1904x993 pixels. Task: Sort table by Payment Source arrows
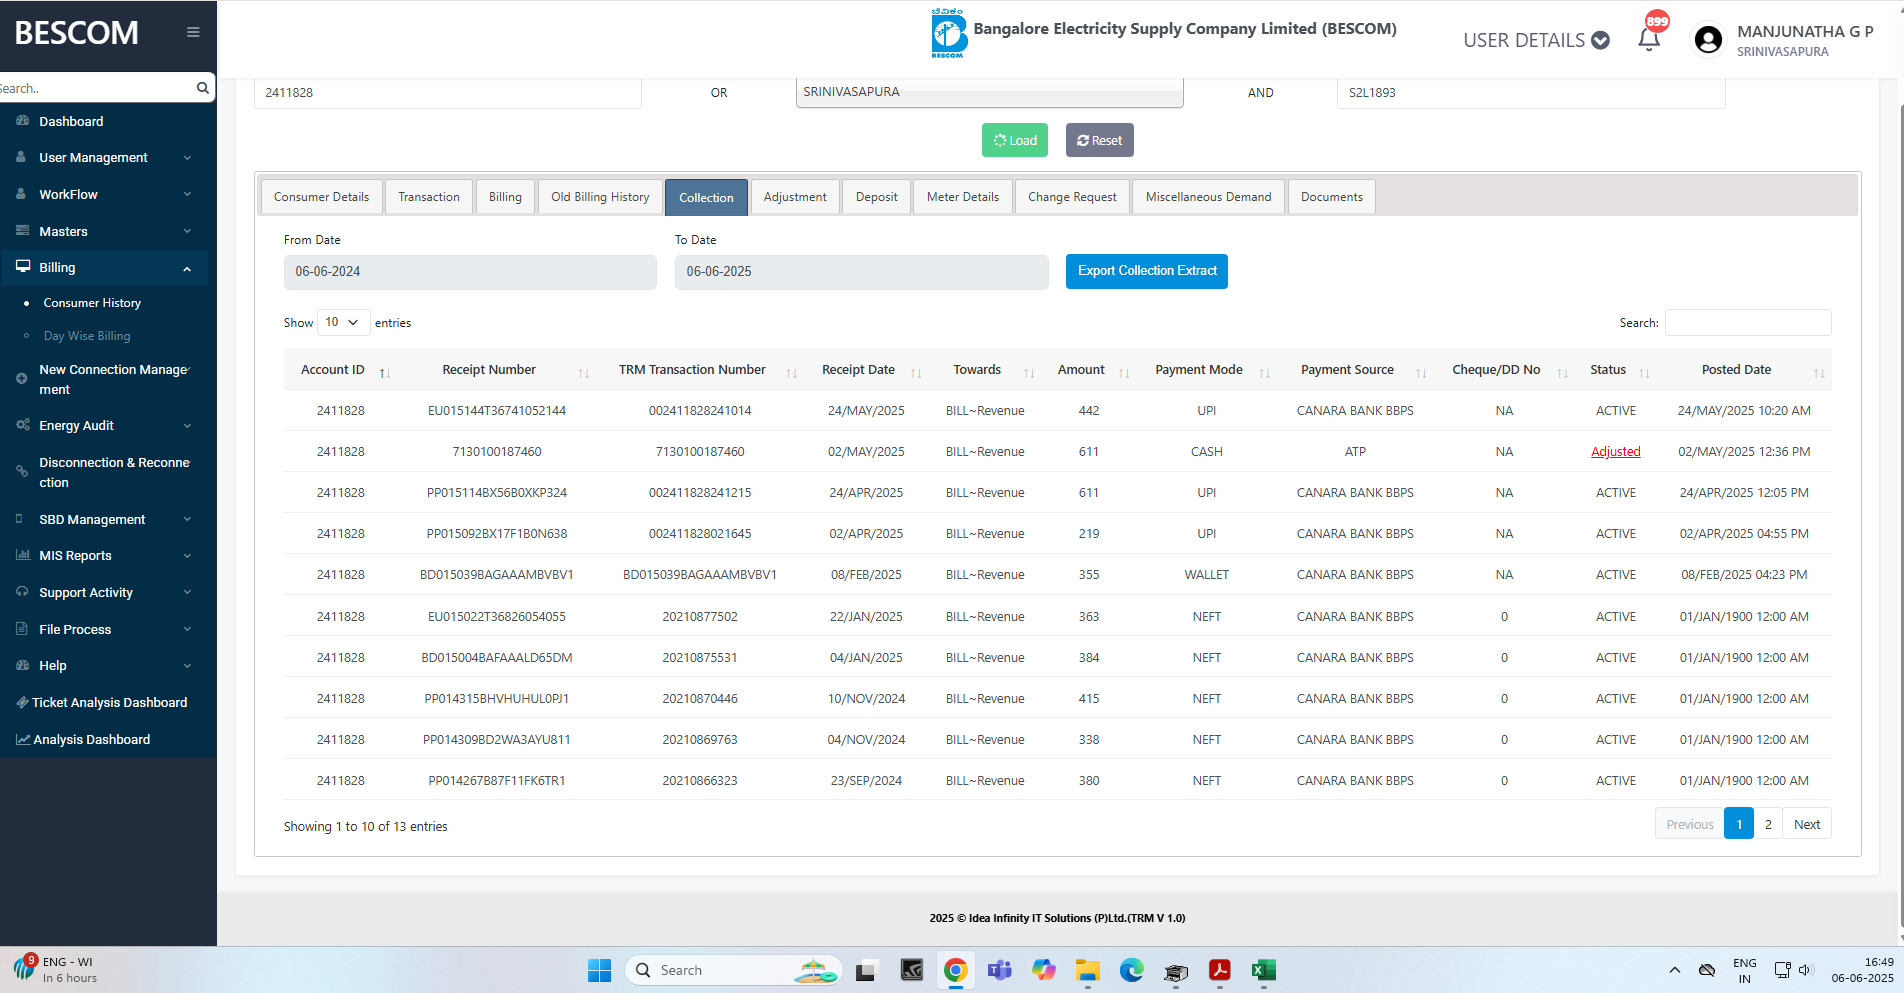(1421, 372)
